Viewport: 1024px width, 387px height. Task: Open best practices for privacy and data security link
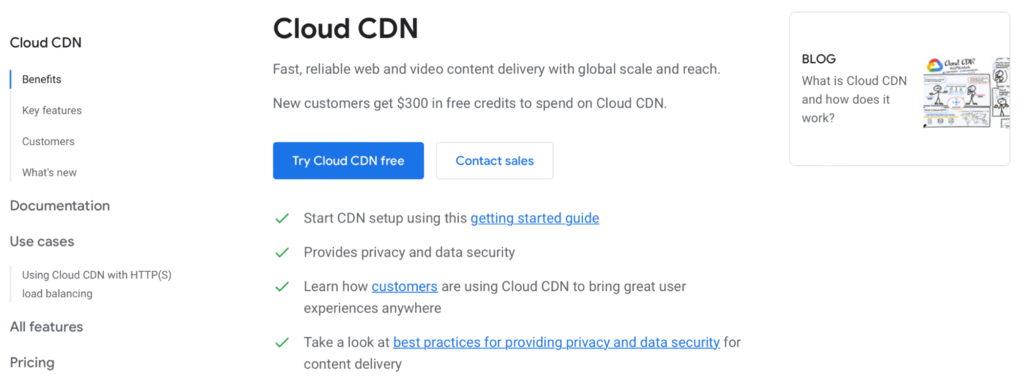(556, 342)
